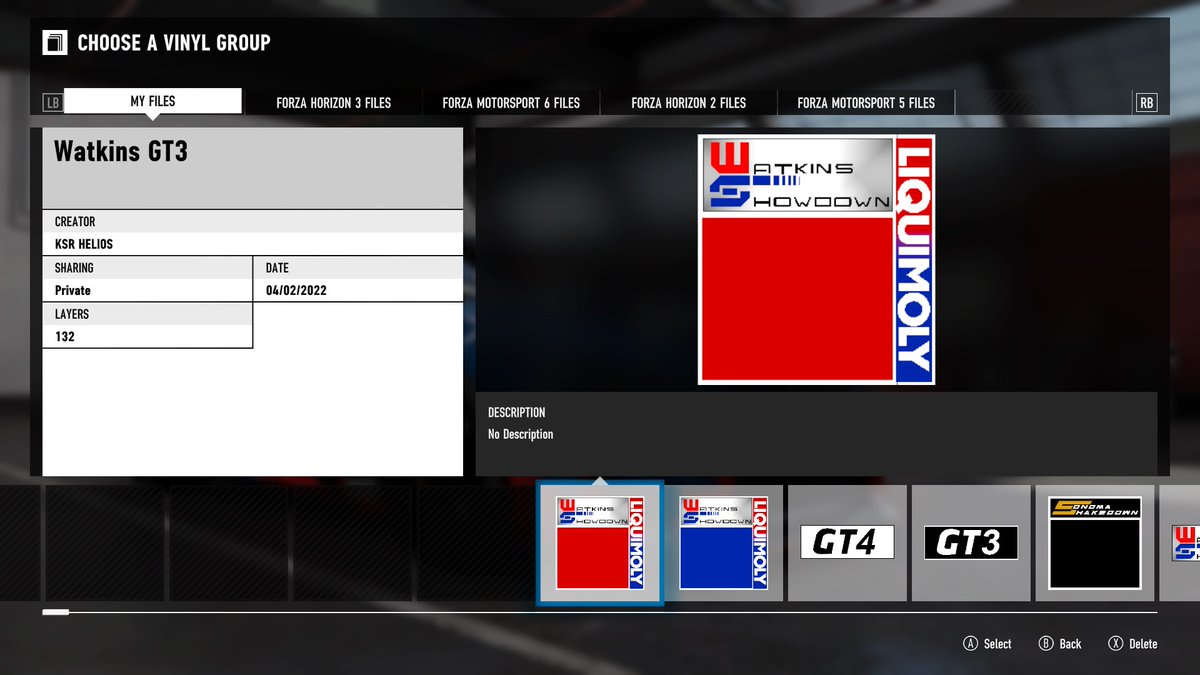The width and height of the screenshot is (1200, 675).
Task: Click the 04/02/2022 date value
Action: 296,291
